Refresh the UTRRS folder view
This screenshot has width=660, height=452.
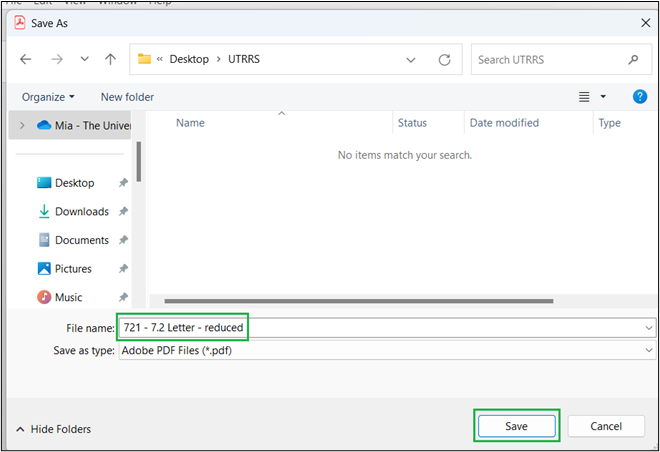(x=444, y=60)
